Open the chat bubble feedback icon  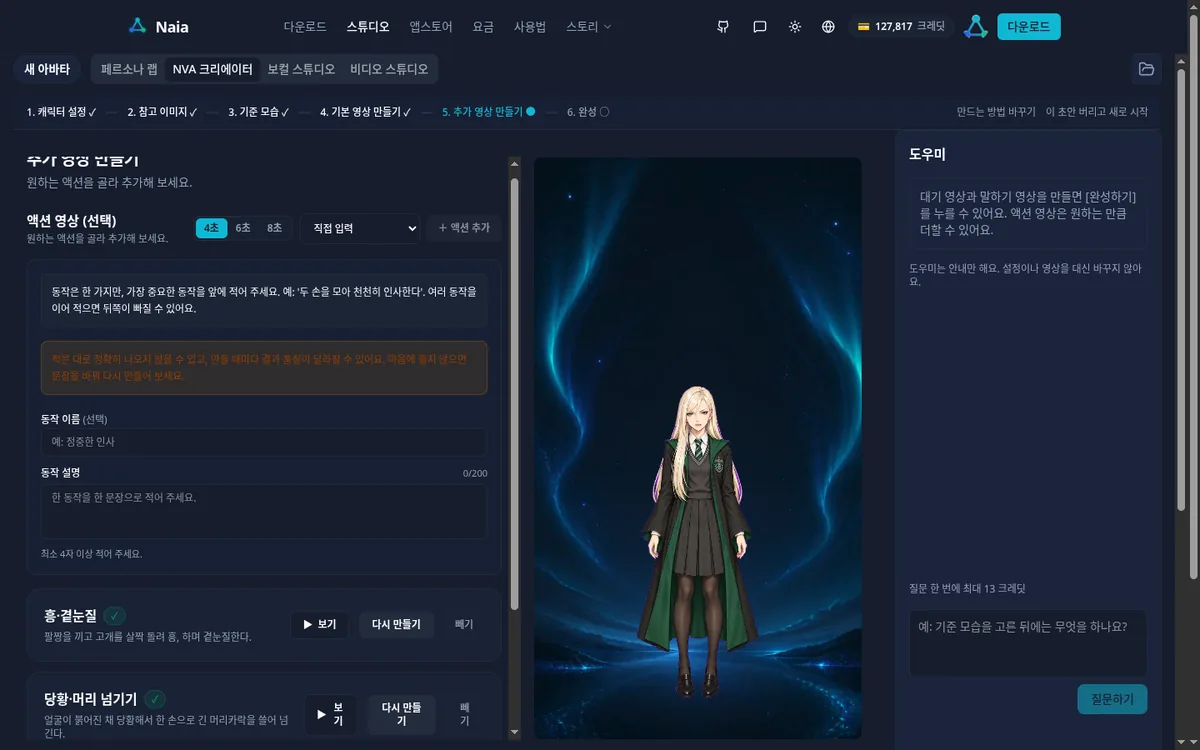click(760, 27)
